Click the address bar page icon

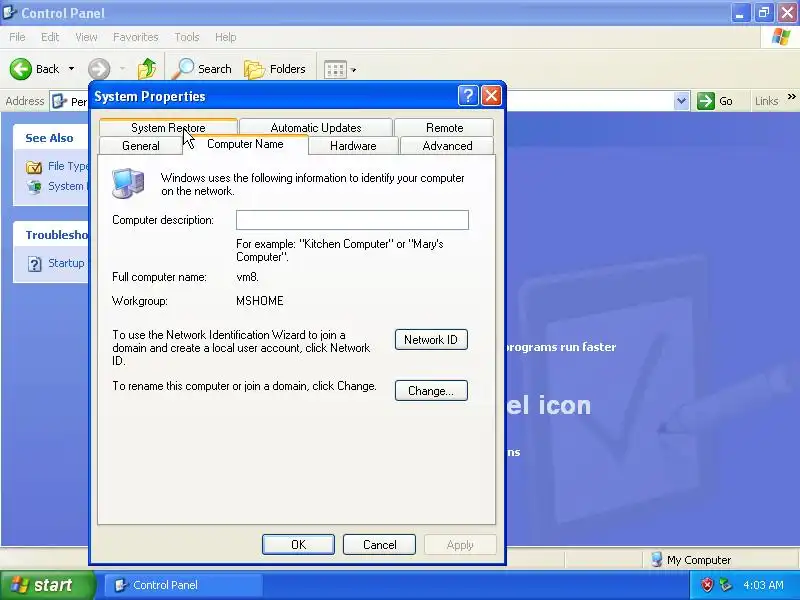pyautogui.click(x=59, y=102)
